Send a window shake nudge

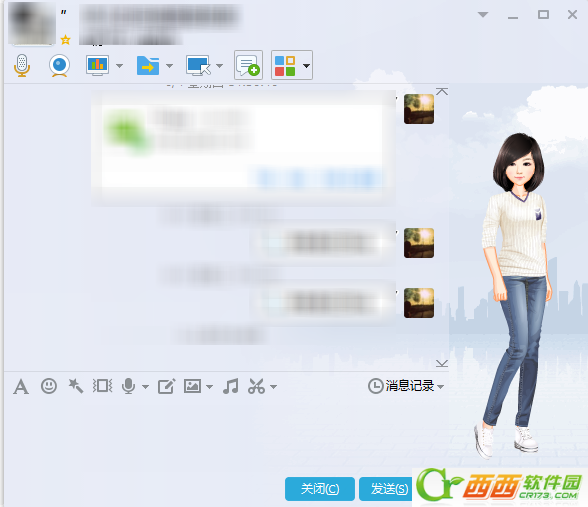tap(102, 386)
